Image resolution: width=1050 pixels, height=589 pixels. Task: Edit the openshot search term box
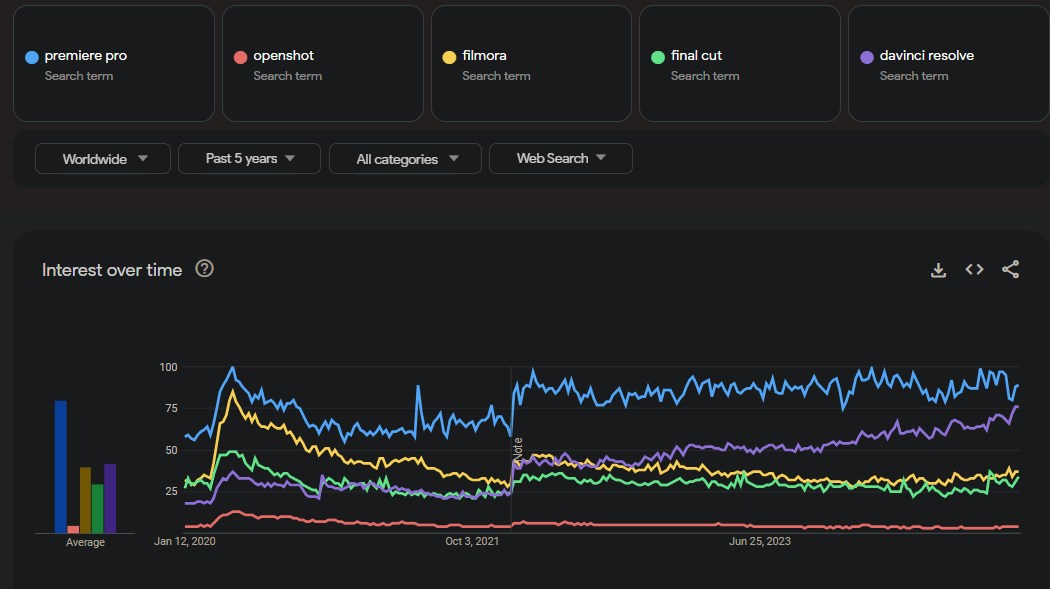click(283, 56)
